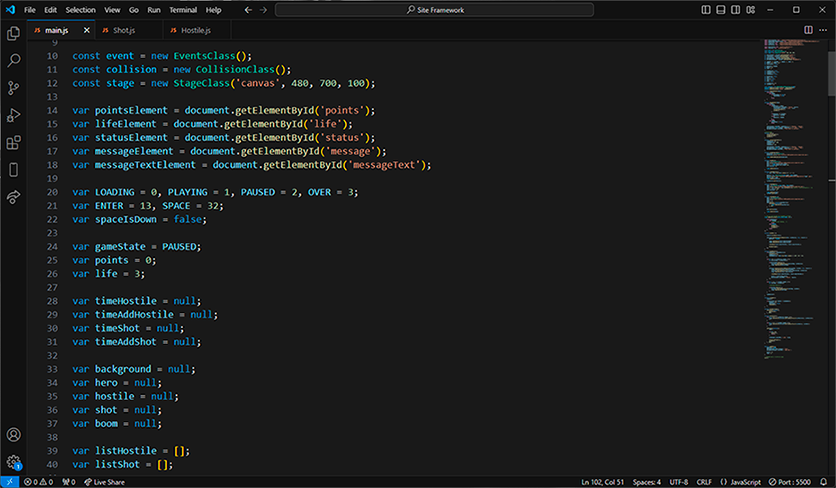Screen dimensions: 836x488
Task: Click the notifications bell in status bar
Action: click(x=824, y=481)
